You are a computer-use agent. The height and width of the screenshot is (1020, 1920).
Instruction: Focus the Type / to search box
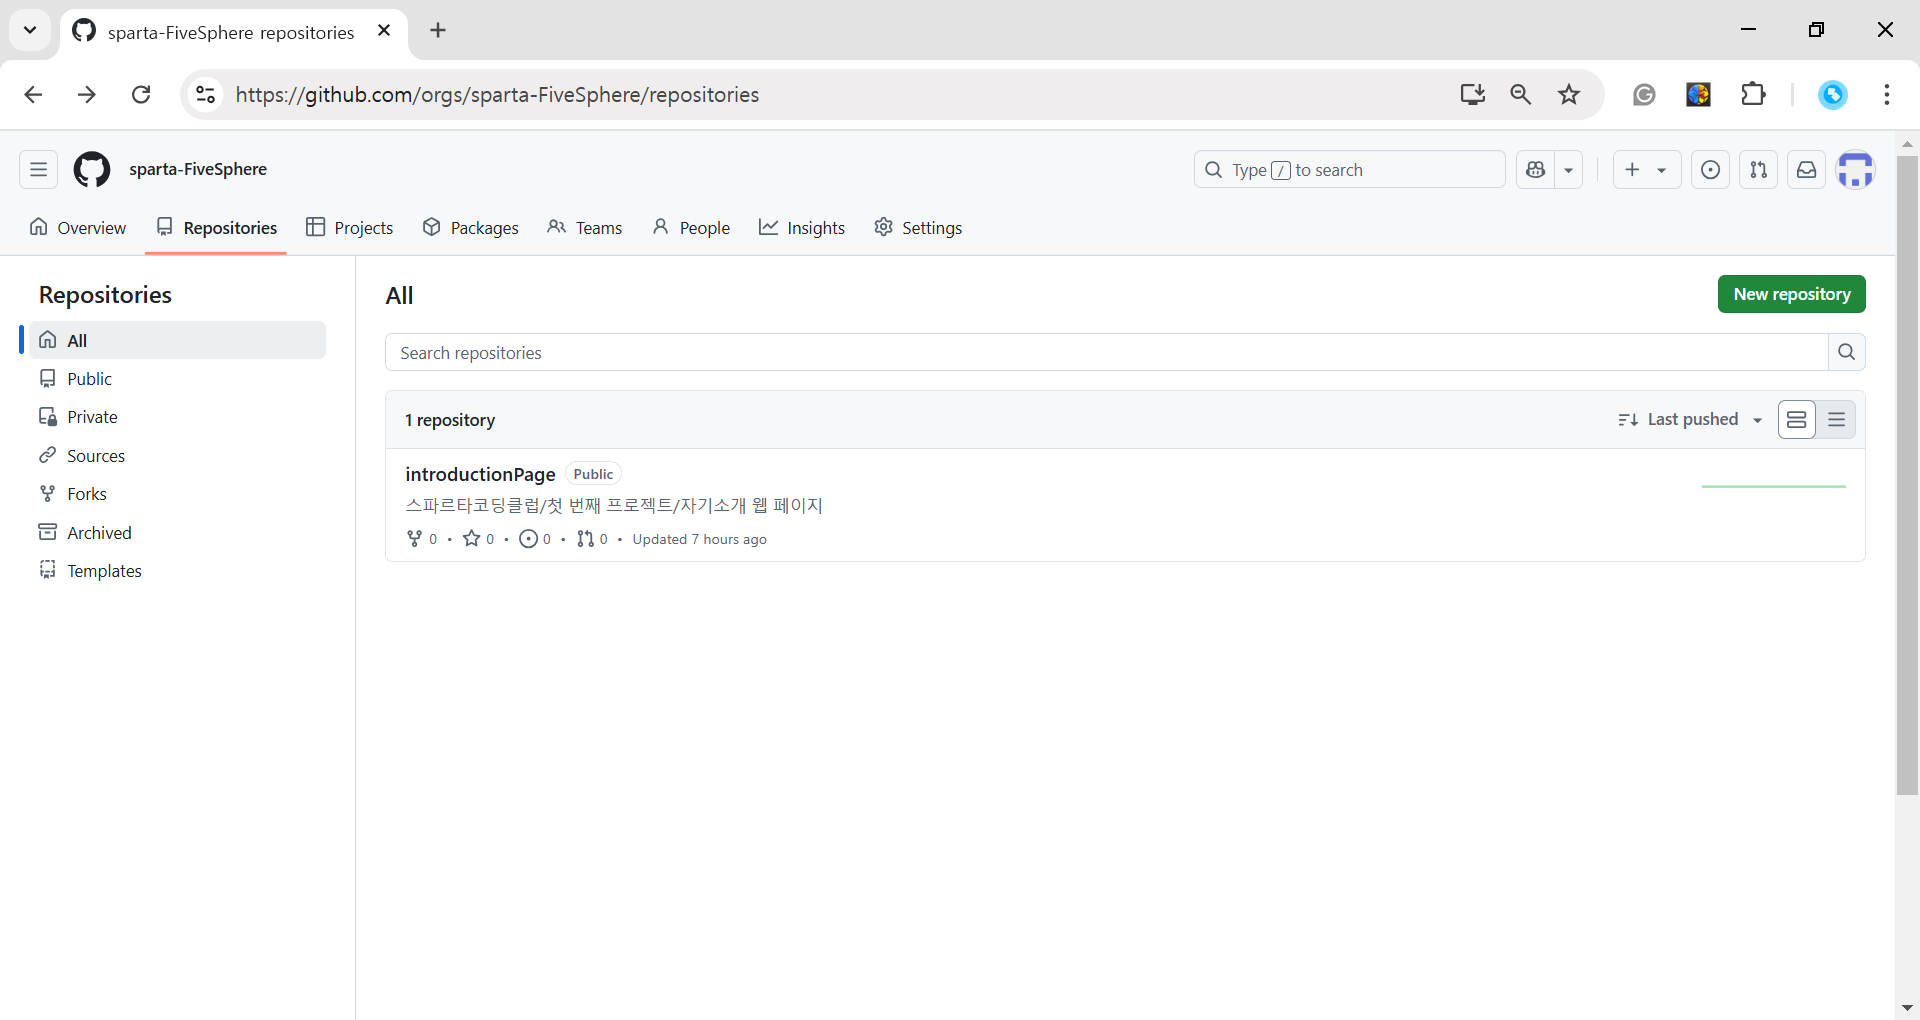coord(1349,170)
